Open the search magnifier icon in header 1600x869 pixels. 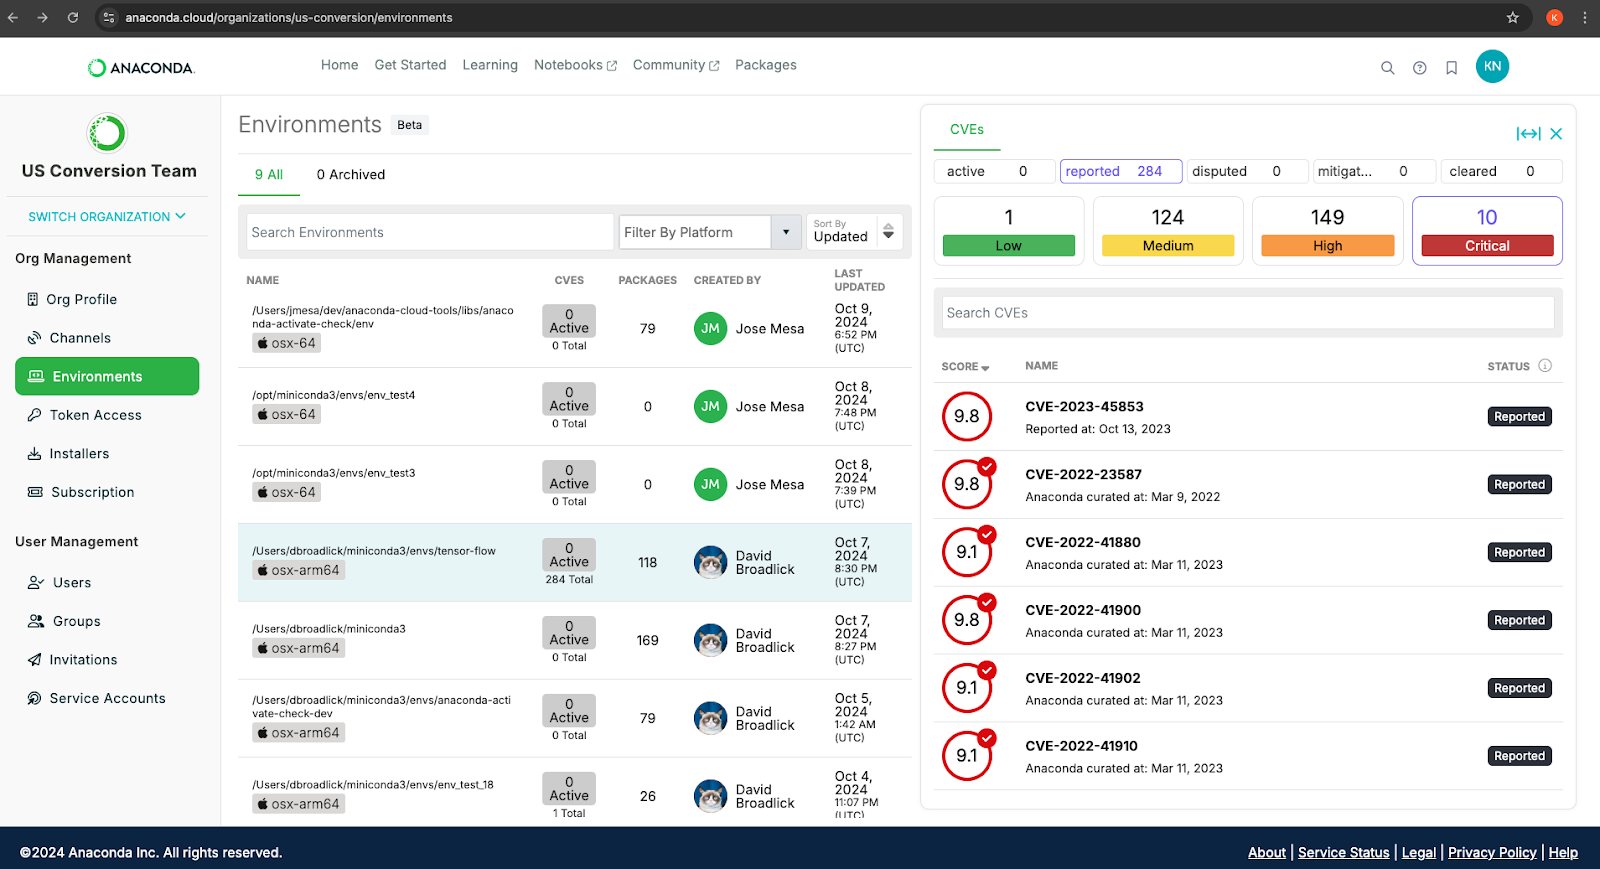[x=1387, y=68]
